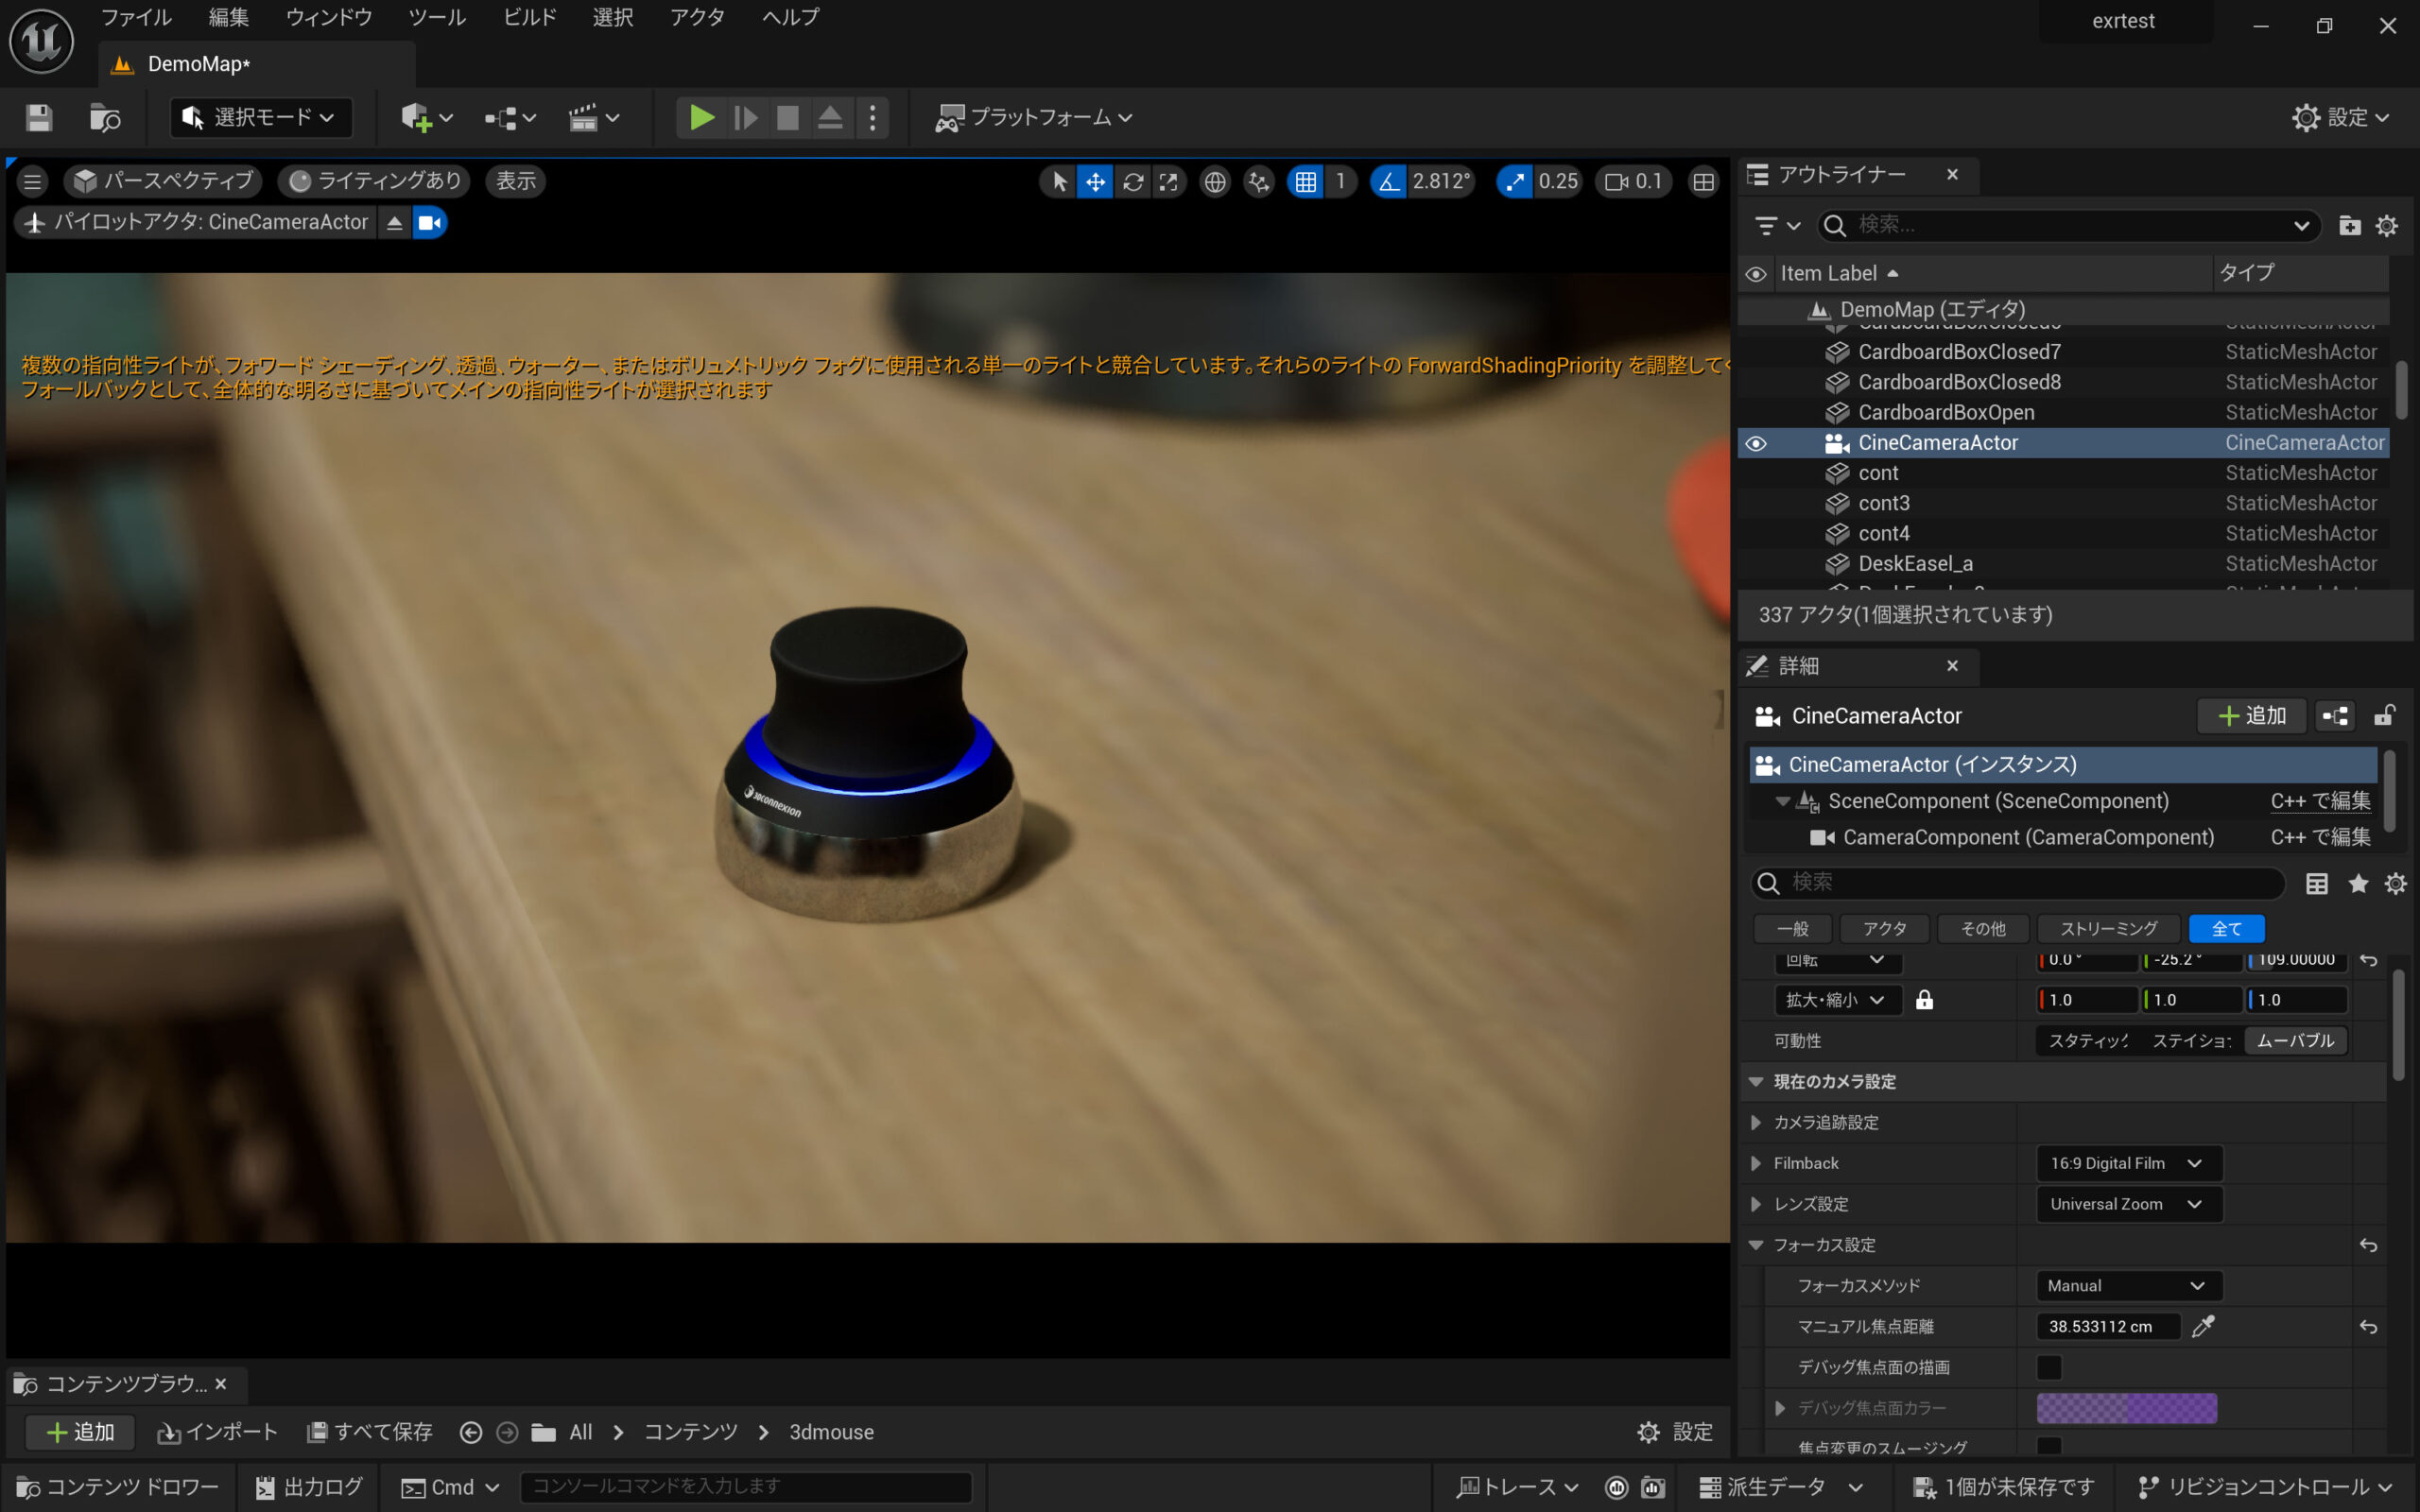
Task: Click the すべて保存 button
Action: 370,1432
